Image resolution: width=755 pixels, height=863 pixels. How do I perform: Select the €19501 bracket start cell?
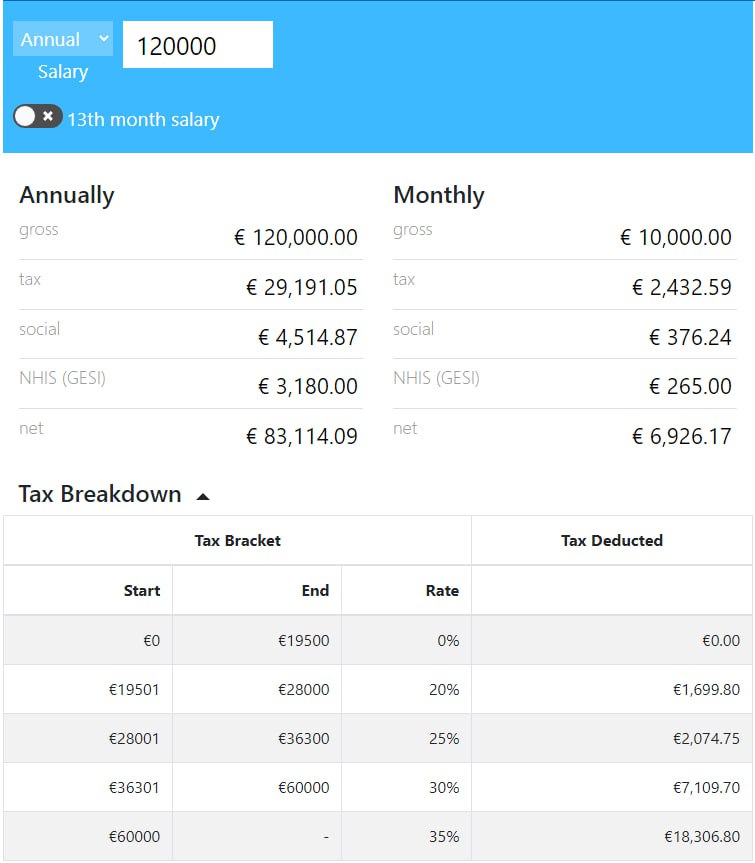pyautogui.click(x=134, y=689)
